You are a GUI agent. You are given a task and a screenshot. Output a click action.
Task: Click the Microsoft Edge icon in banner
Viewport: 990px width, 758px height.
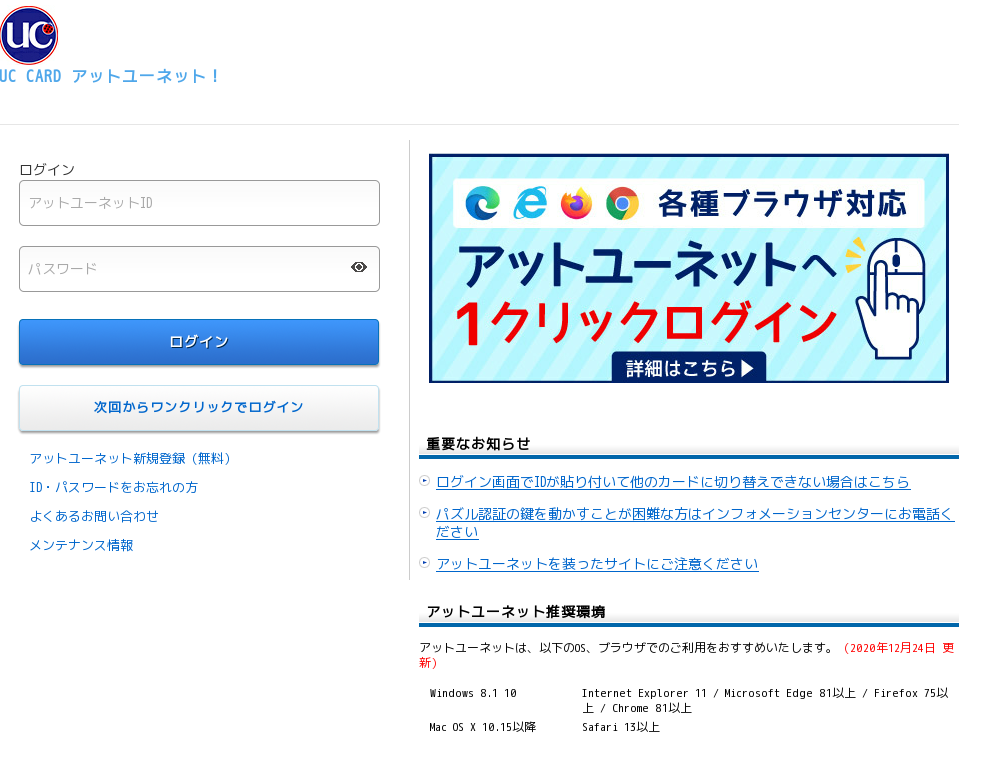pos(482,203)
